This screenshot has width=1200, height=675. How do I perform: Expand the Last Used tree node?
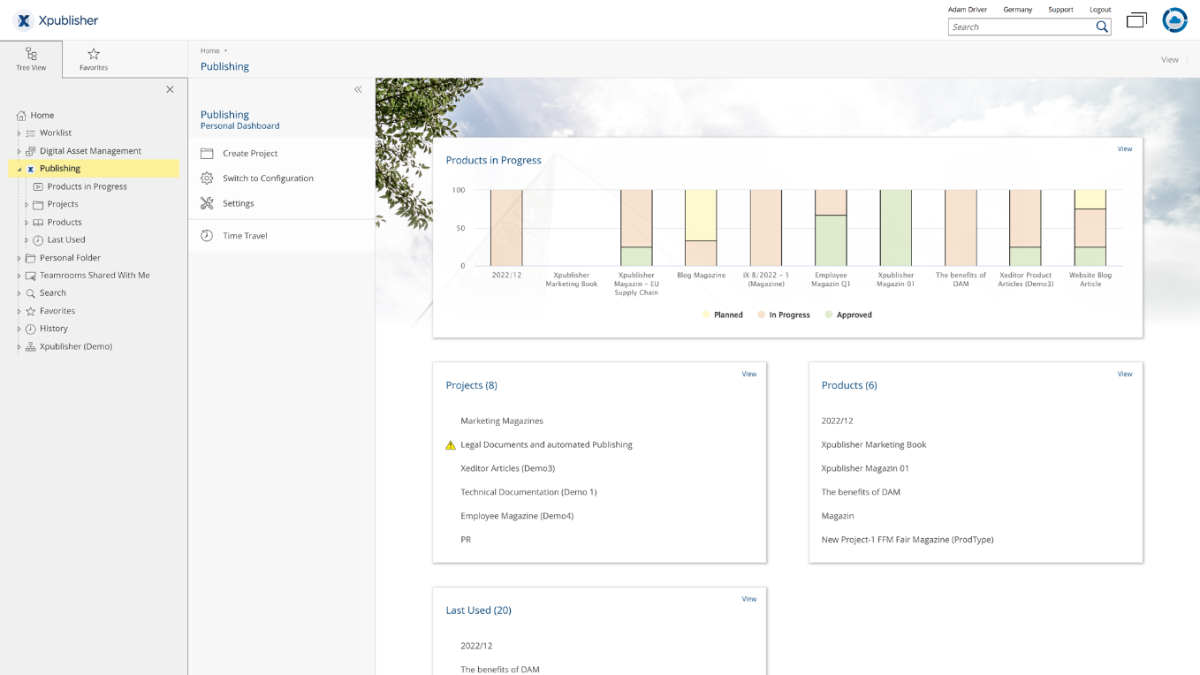click(x=26, y=240)
